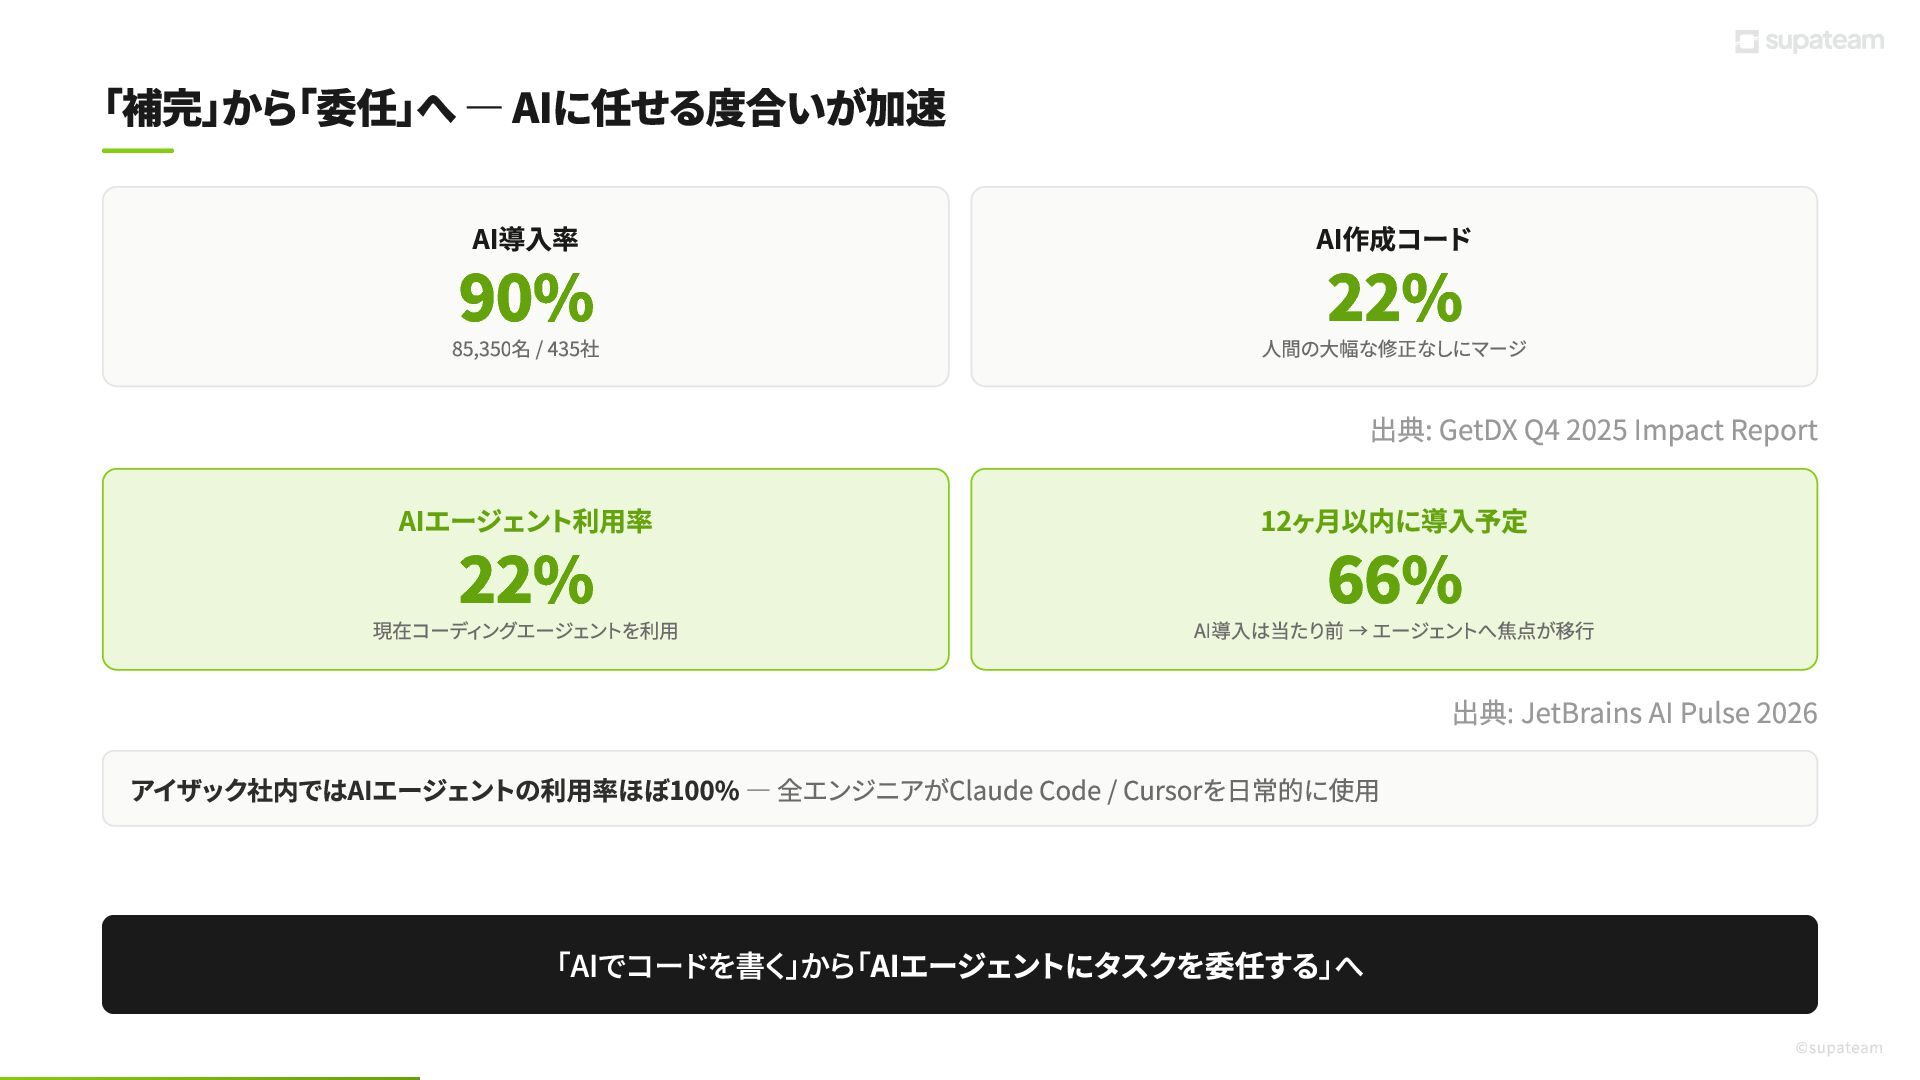Viewport: 1920px width, 1080px height.
Task: Select the AIエージェント利用率 22% card
Action: 525,569
